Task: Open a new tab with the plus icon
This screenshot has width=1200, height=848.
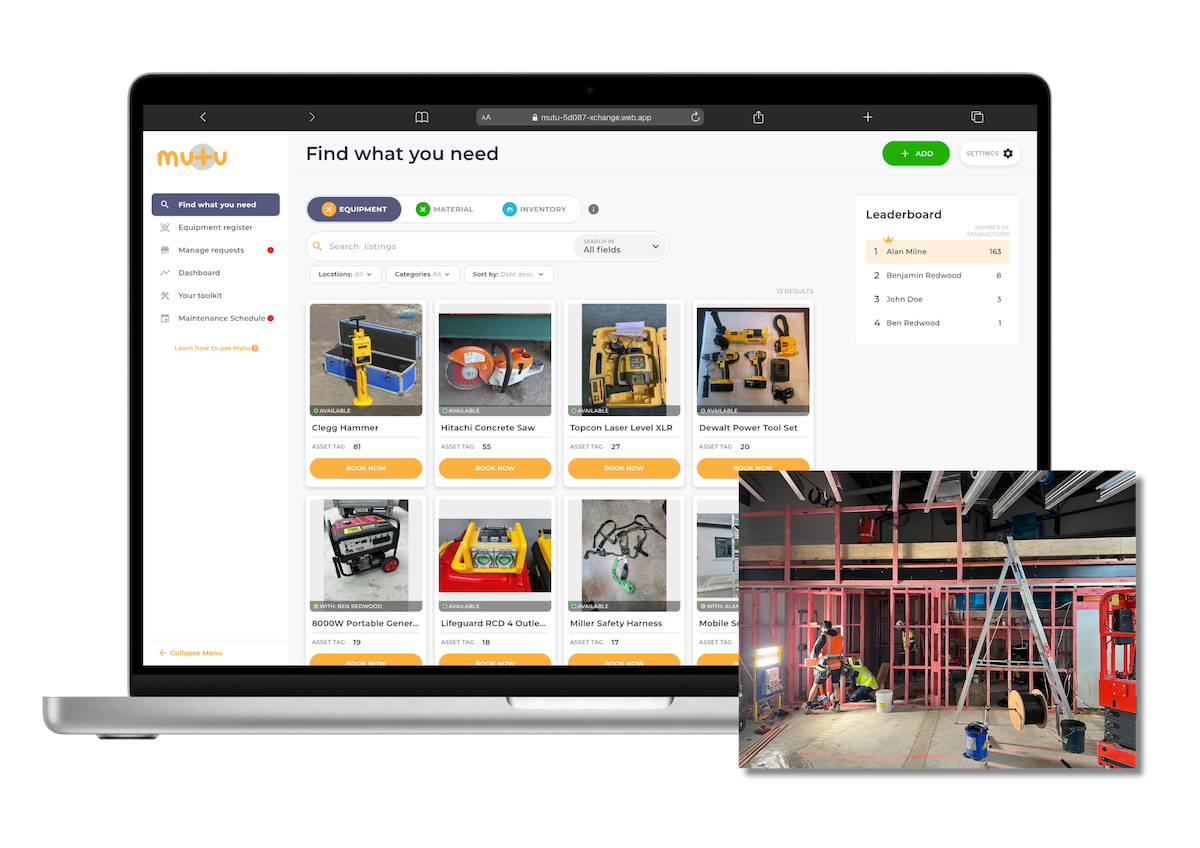Action: coord(867,117)
